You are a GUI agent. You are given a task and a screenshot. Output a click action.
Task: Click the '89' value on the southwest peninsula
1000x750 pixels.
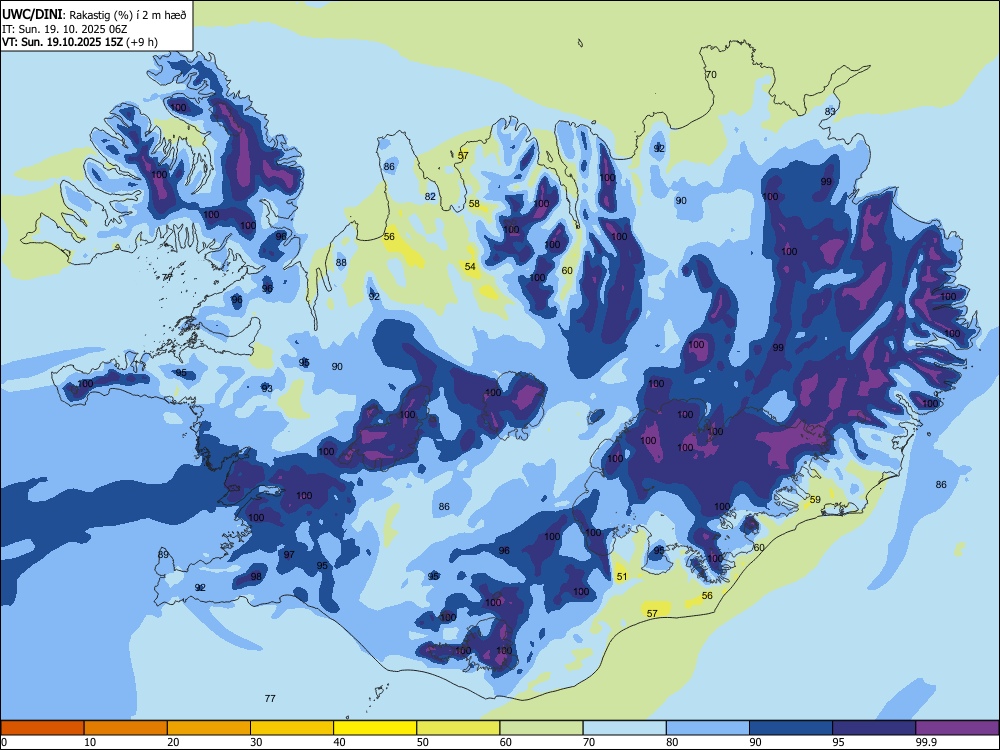(x=163, y=554)
